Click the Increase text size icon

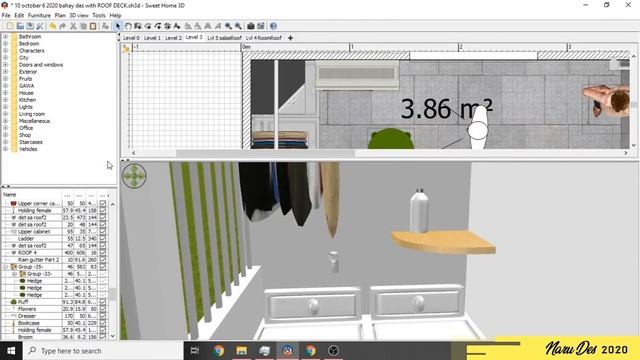point(188,26)
